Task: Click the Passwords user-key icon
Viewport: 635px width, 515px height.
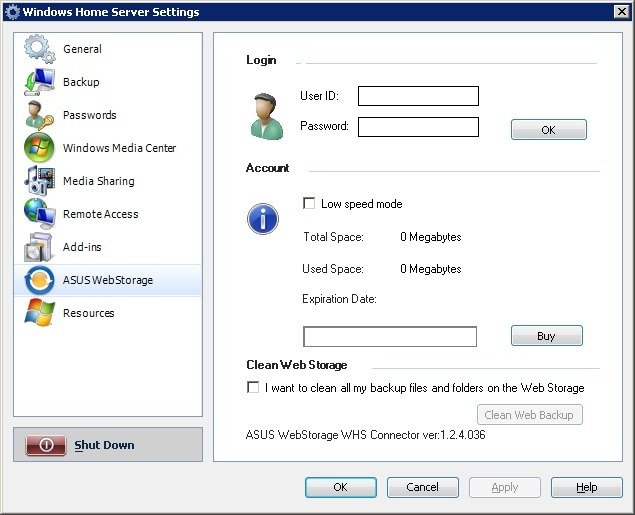Action: point(39,115)
